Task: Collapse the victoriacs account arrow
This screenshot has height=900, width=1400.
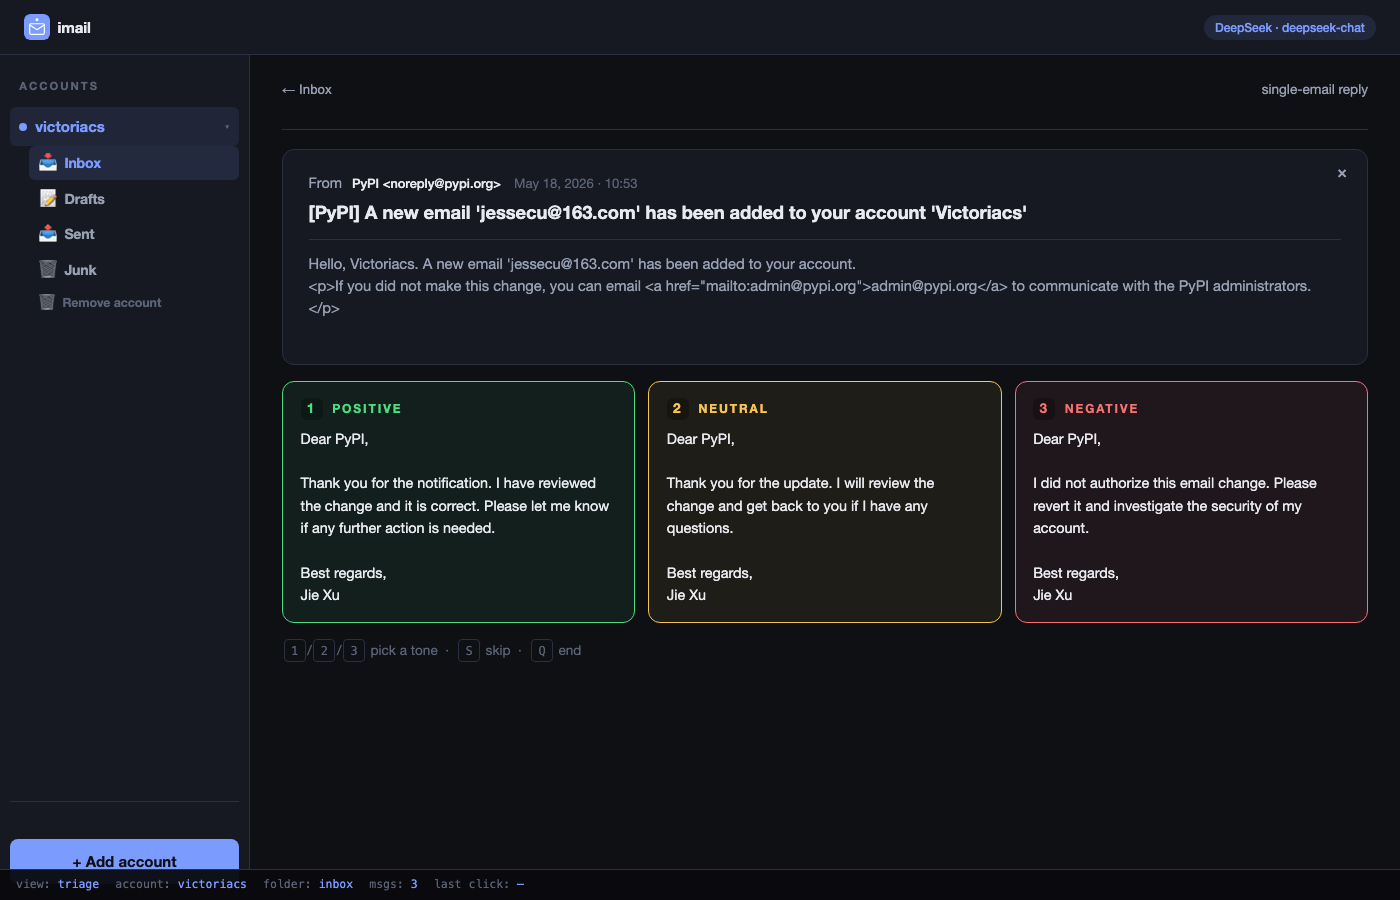Action: (x=227, y=127)
